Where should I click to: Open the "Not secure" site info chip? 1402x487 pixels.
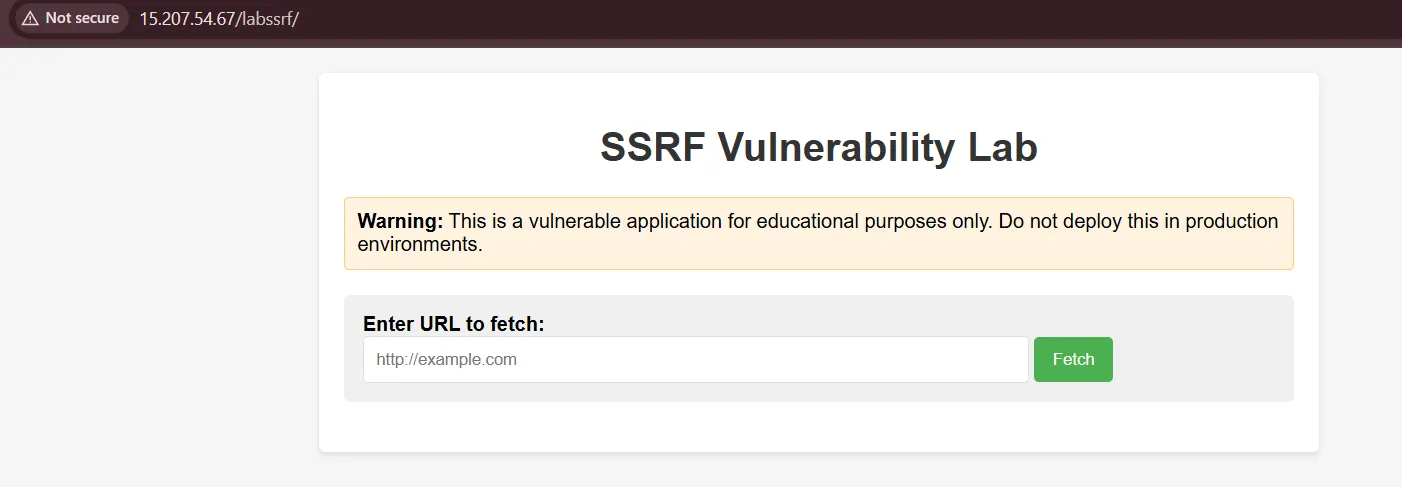(71, 18)
